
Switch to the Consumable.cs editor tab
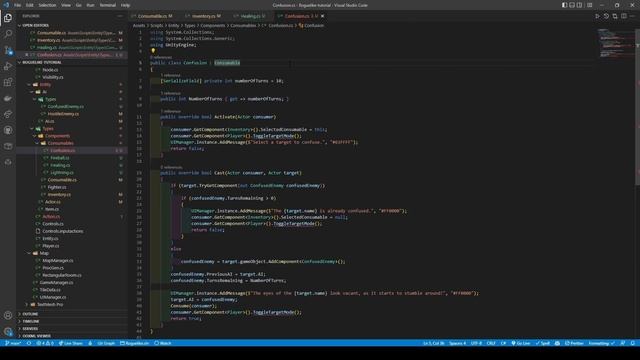153,16
